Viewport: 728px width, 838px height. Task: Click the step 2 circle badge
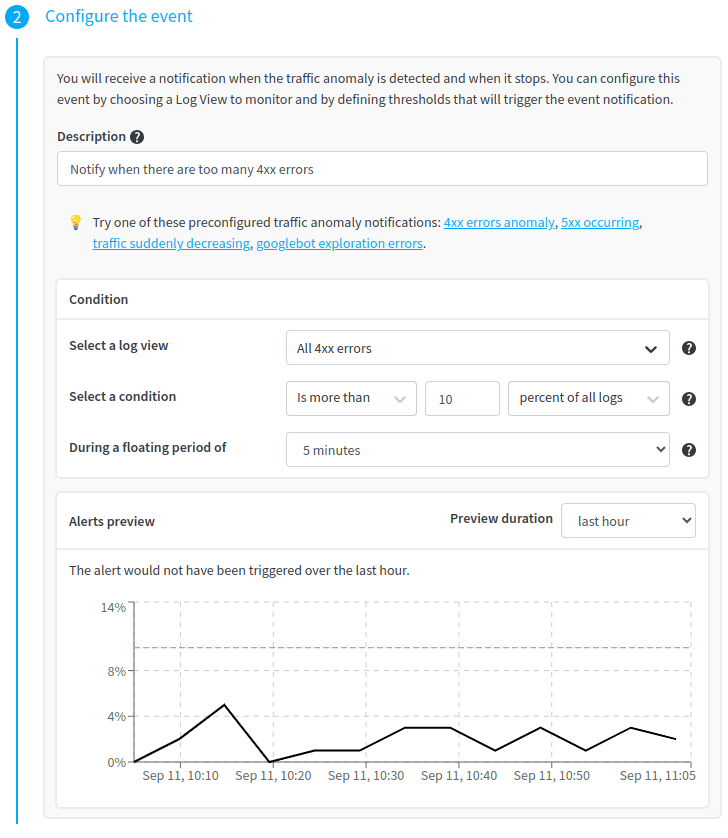click(17, 17)
